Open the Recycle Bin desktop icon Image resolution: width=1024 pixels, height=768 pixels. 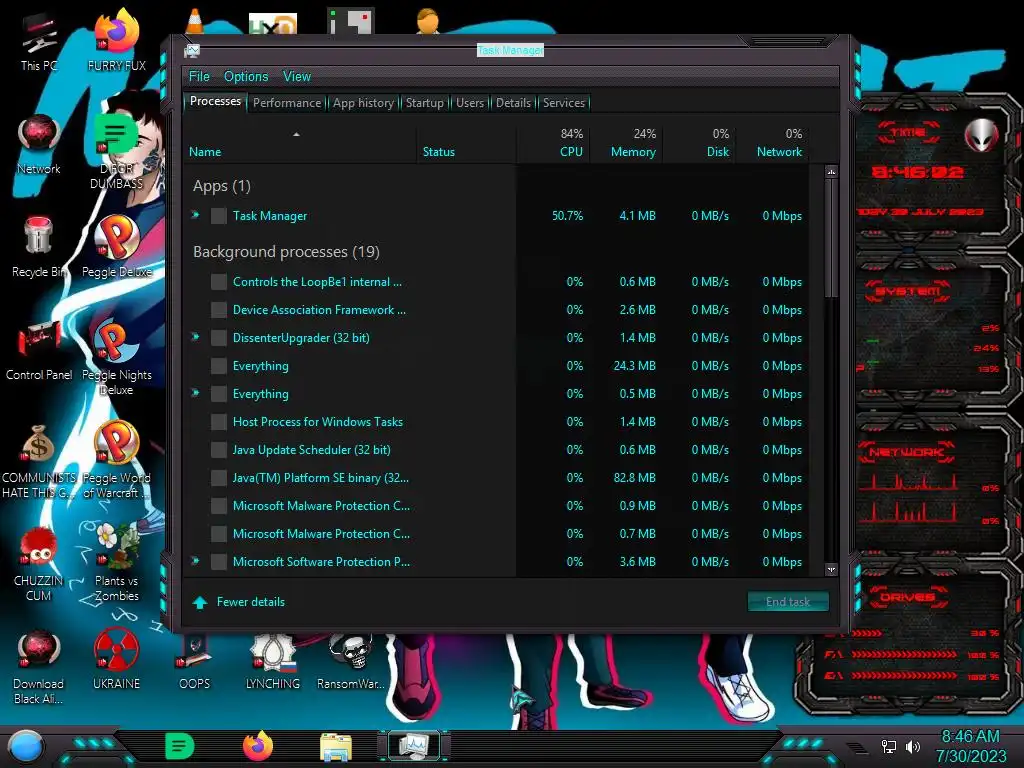[x=39, y=247]
